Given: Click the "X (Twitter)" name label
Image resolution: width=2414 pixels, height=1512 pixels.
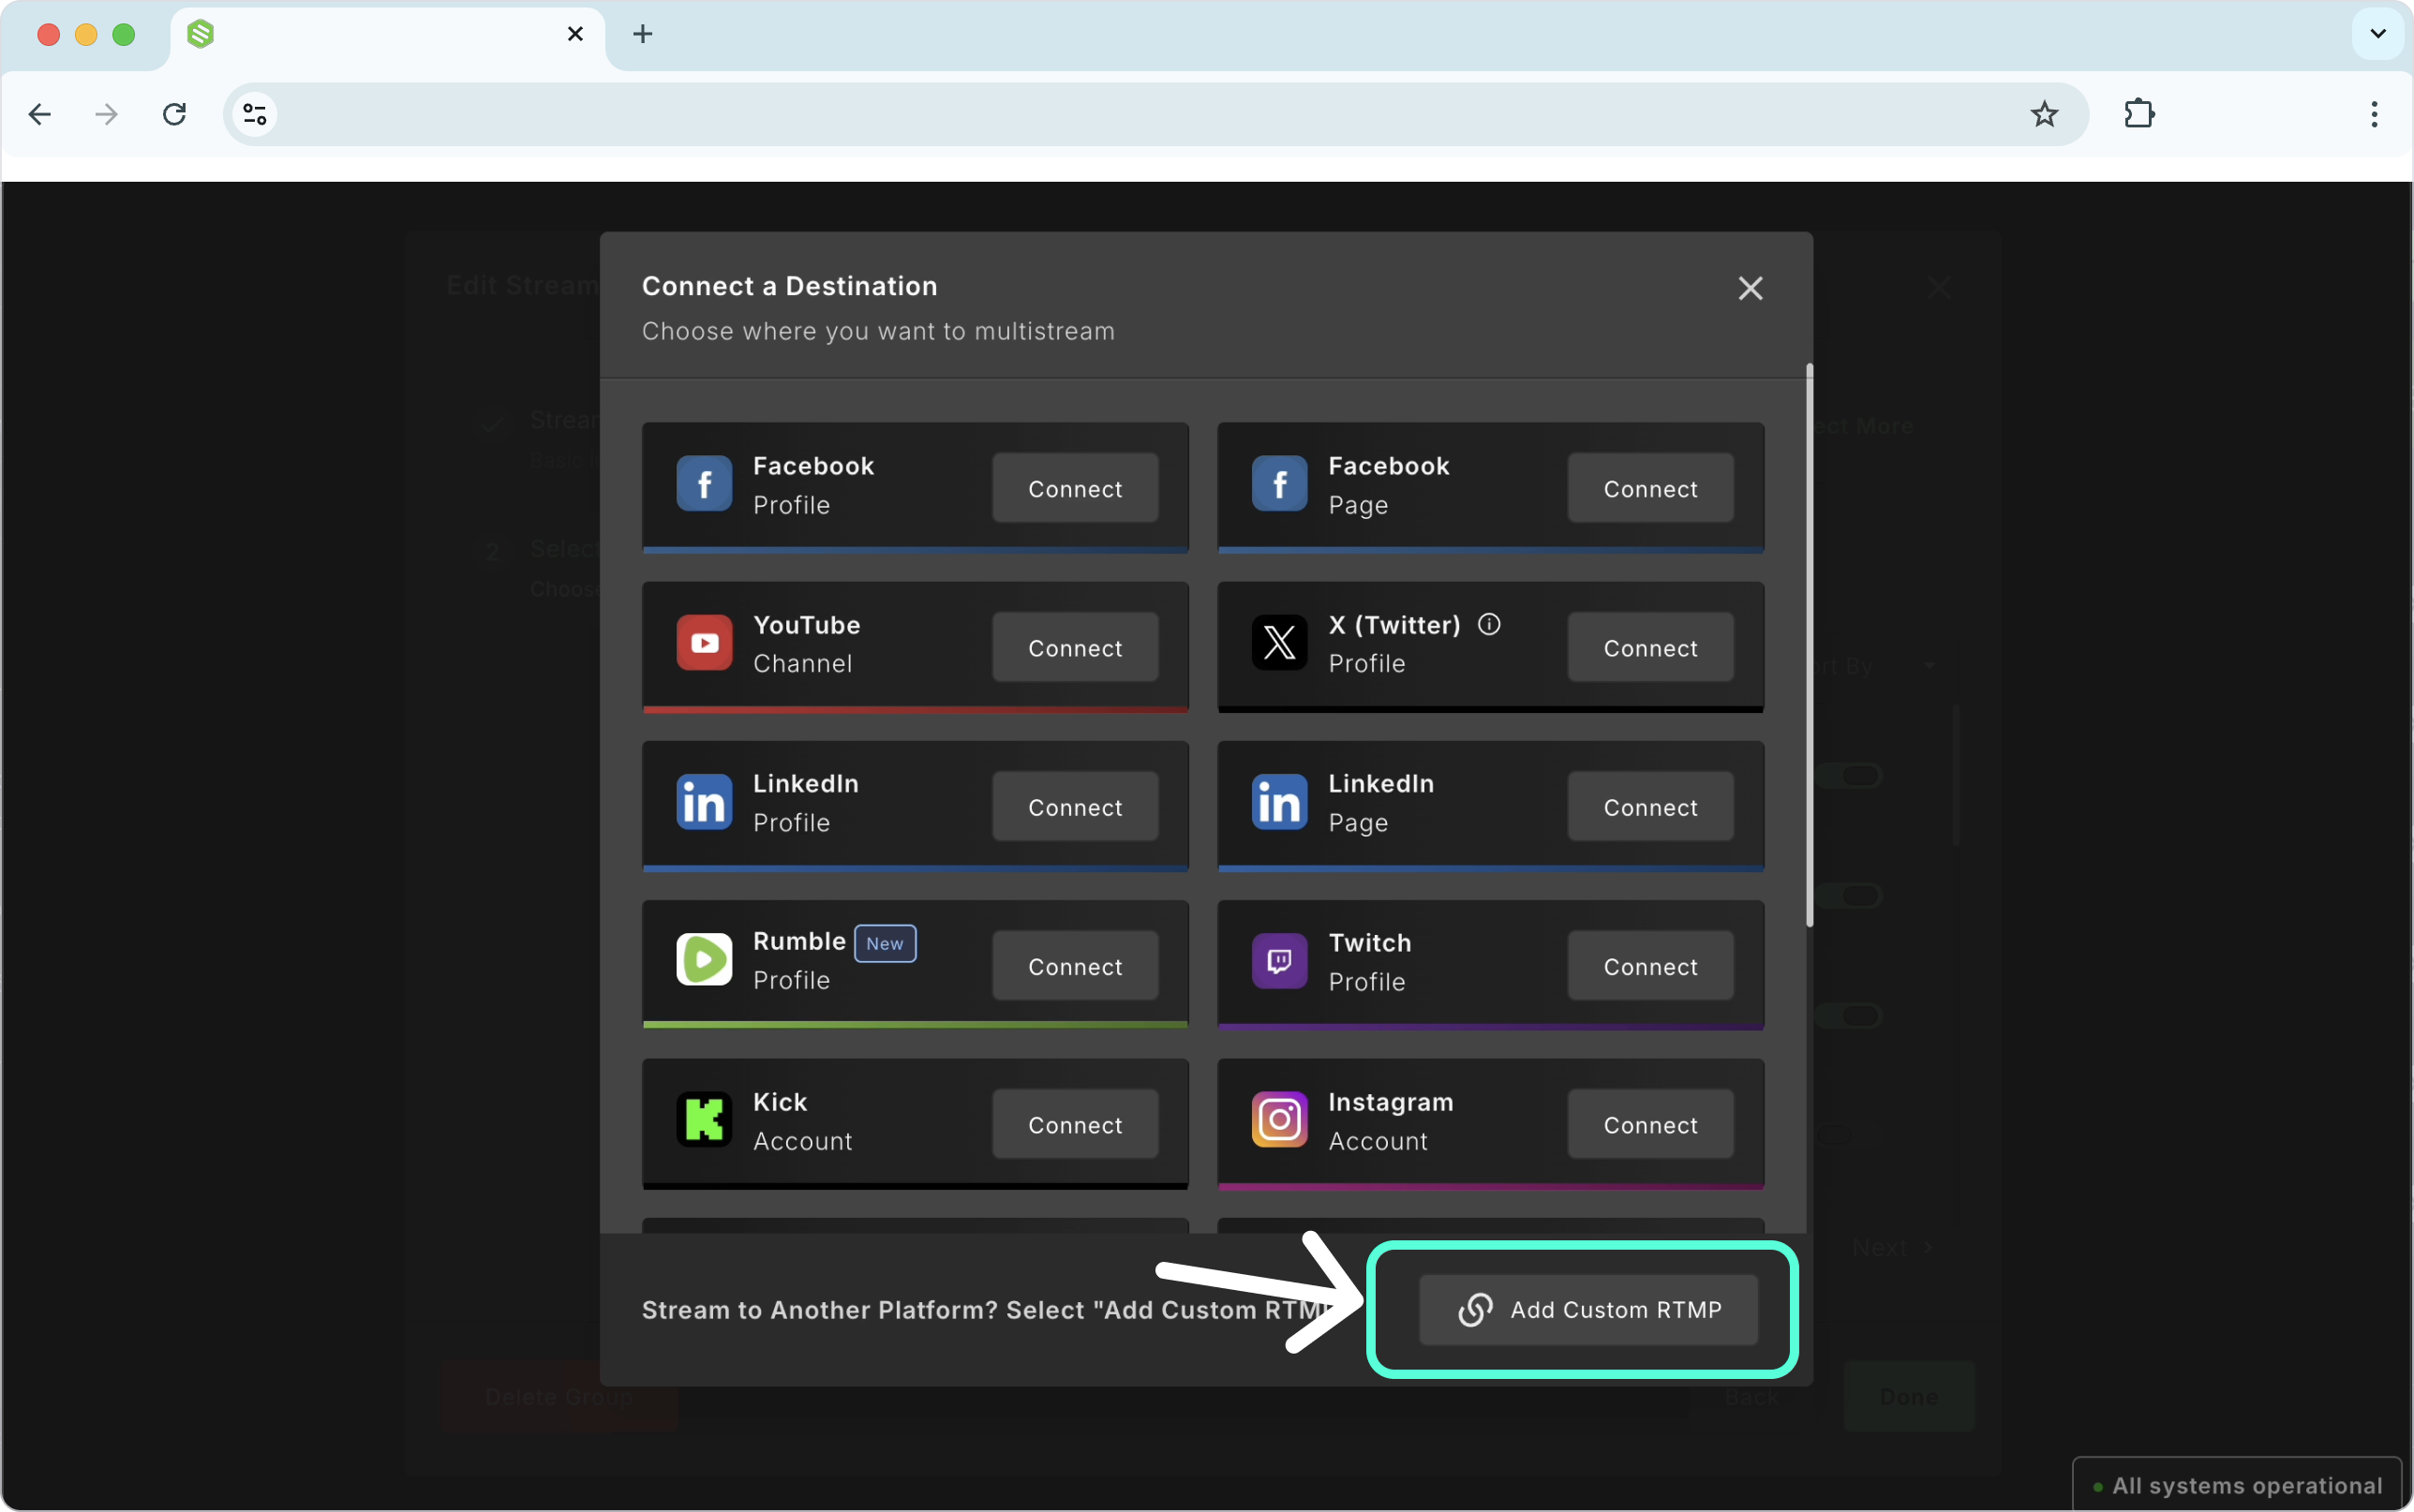Looking at the screenshot, I should (x=1394, y=625).
